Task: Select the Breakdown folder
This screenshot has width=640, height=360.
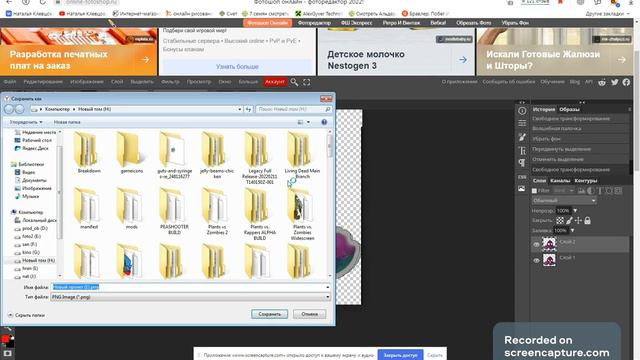Action: (x=89, y=152)
